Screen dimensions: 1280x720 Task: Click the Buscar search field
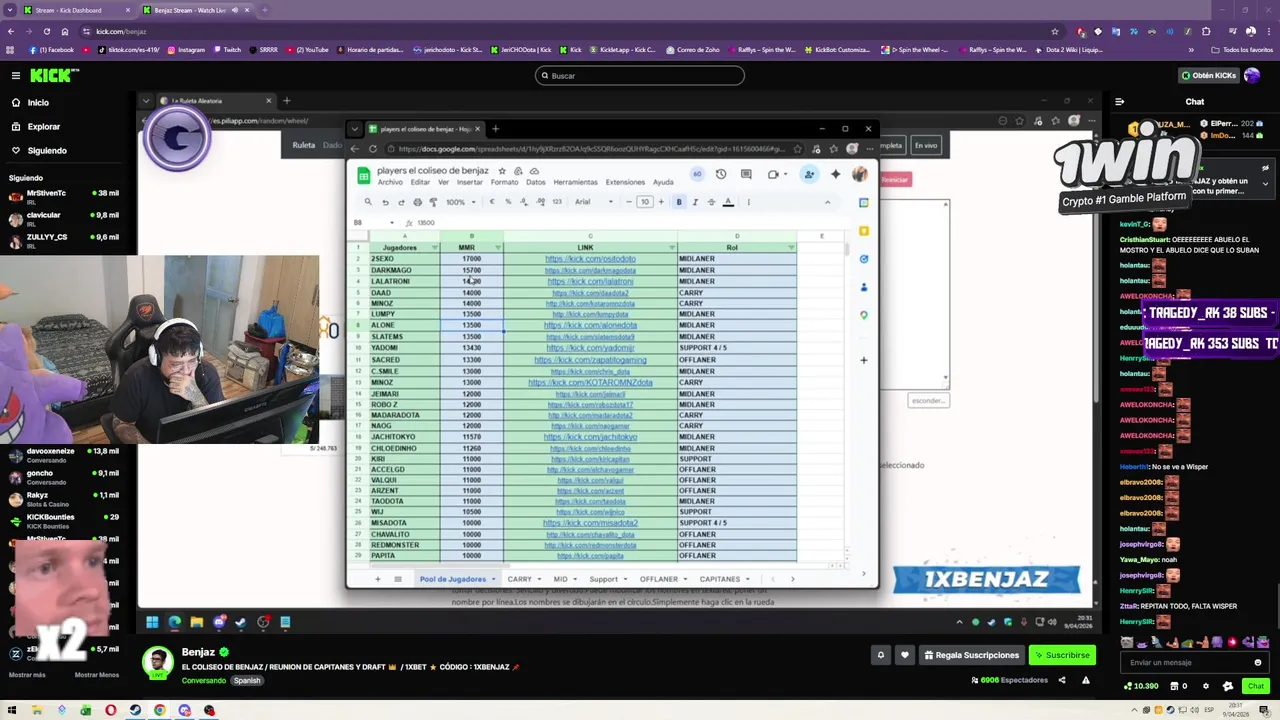[640, 75]
